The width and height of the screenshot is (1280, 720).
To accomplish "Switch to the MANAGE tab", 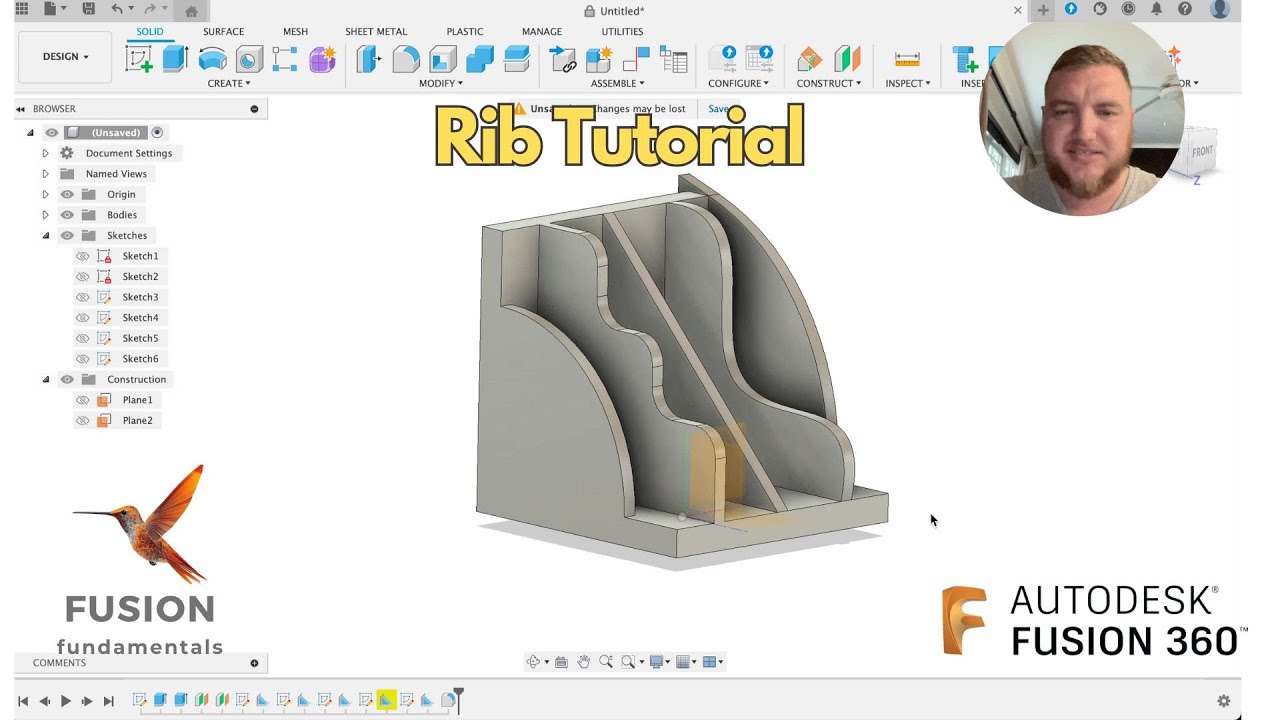I will click(x=542, y=32).
